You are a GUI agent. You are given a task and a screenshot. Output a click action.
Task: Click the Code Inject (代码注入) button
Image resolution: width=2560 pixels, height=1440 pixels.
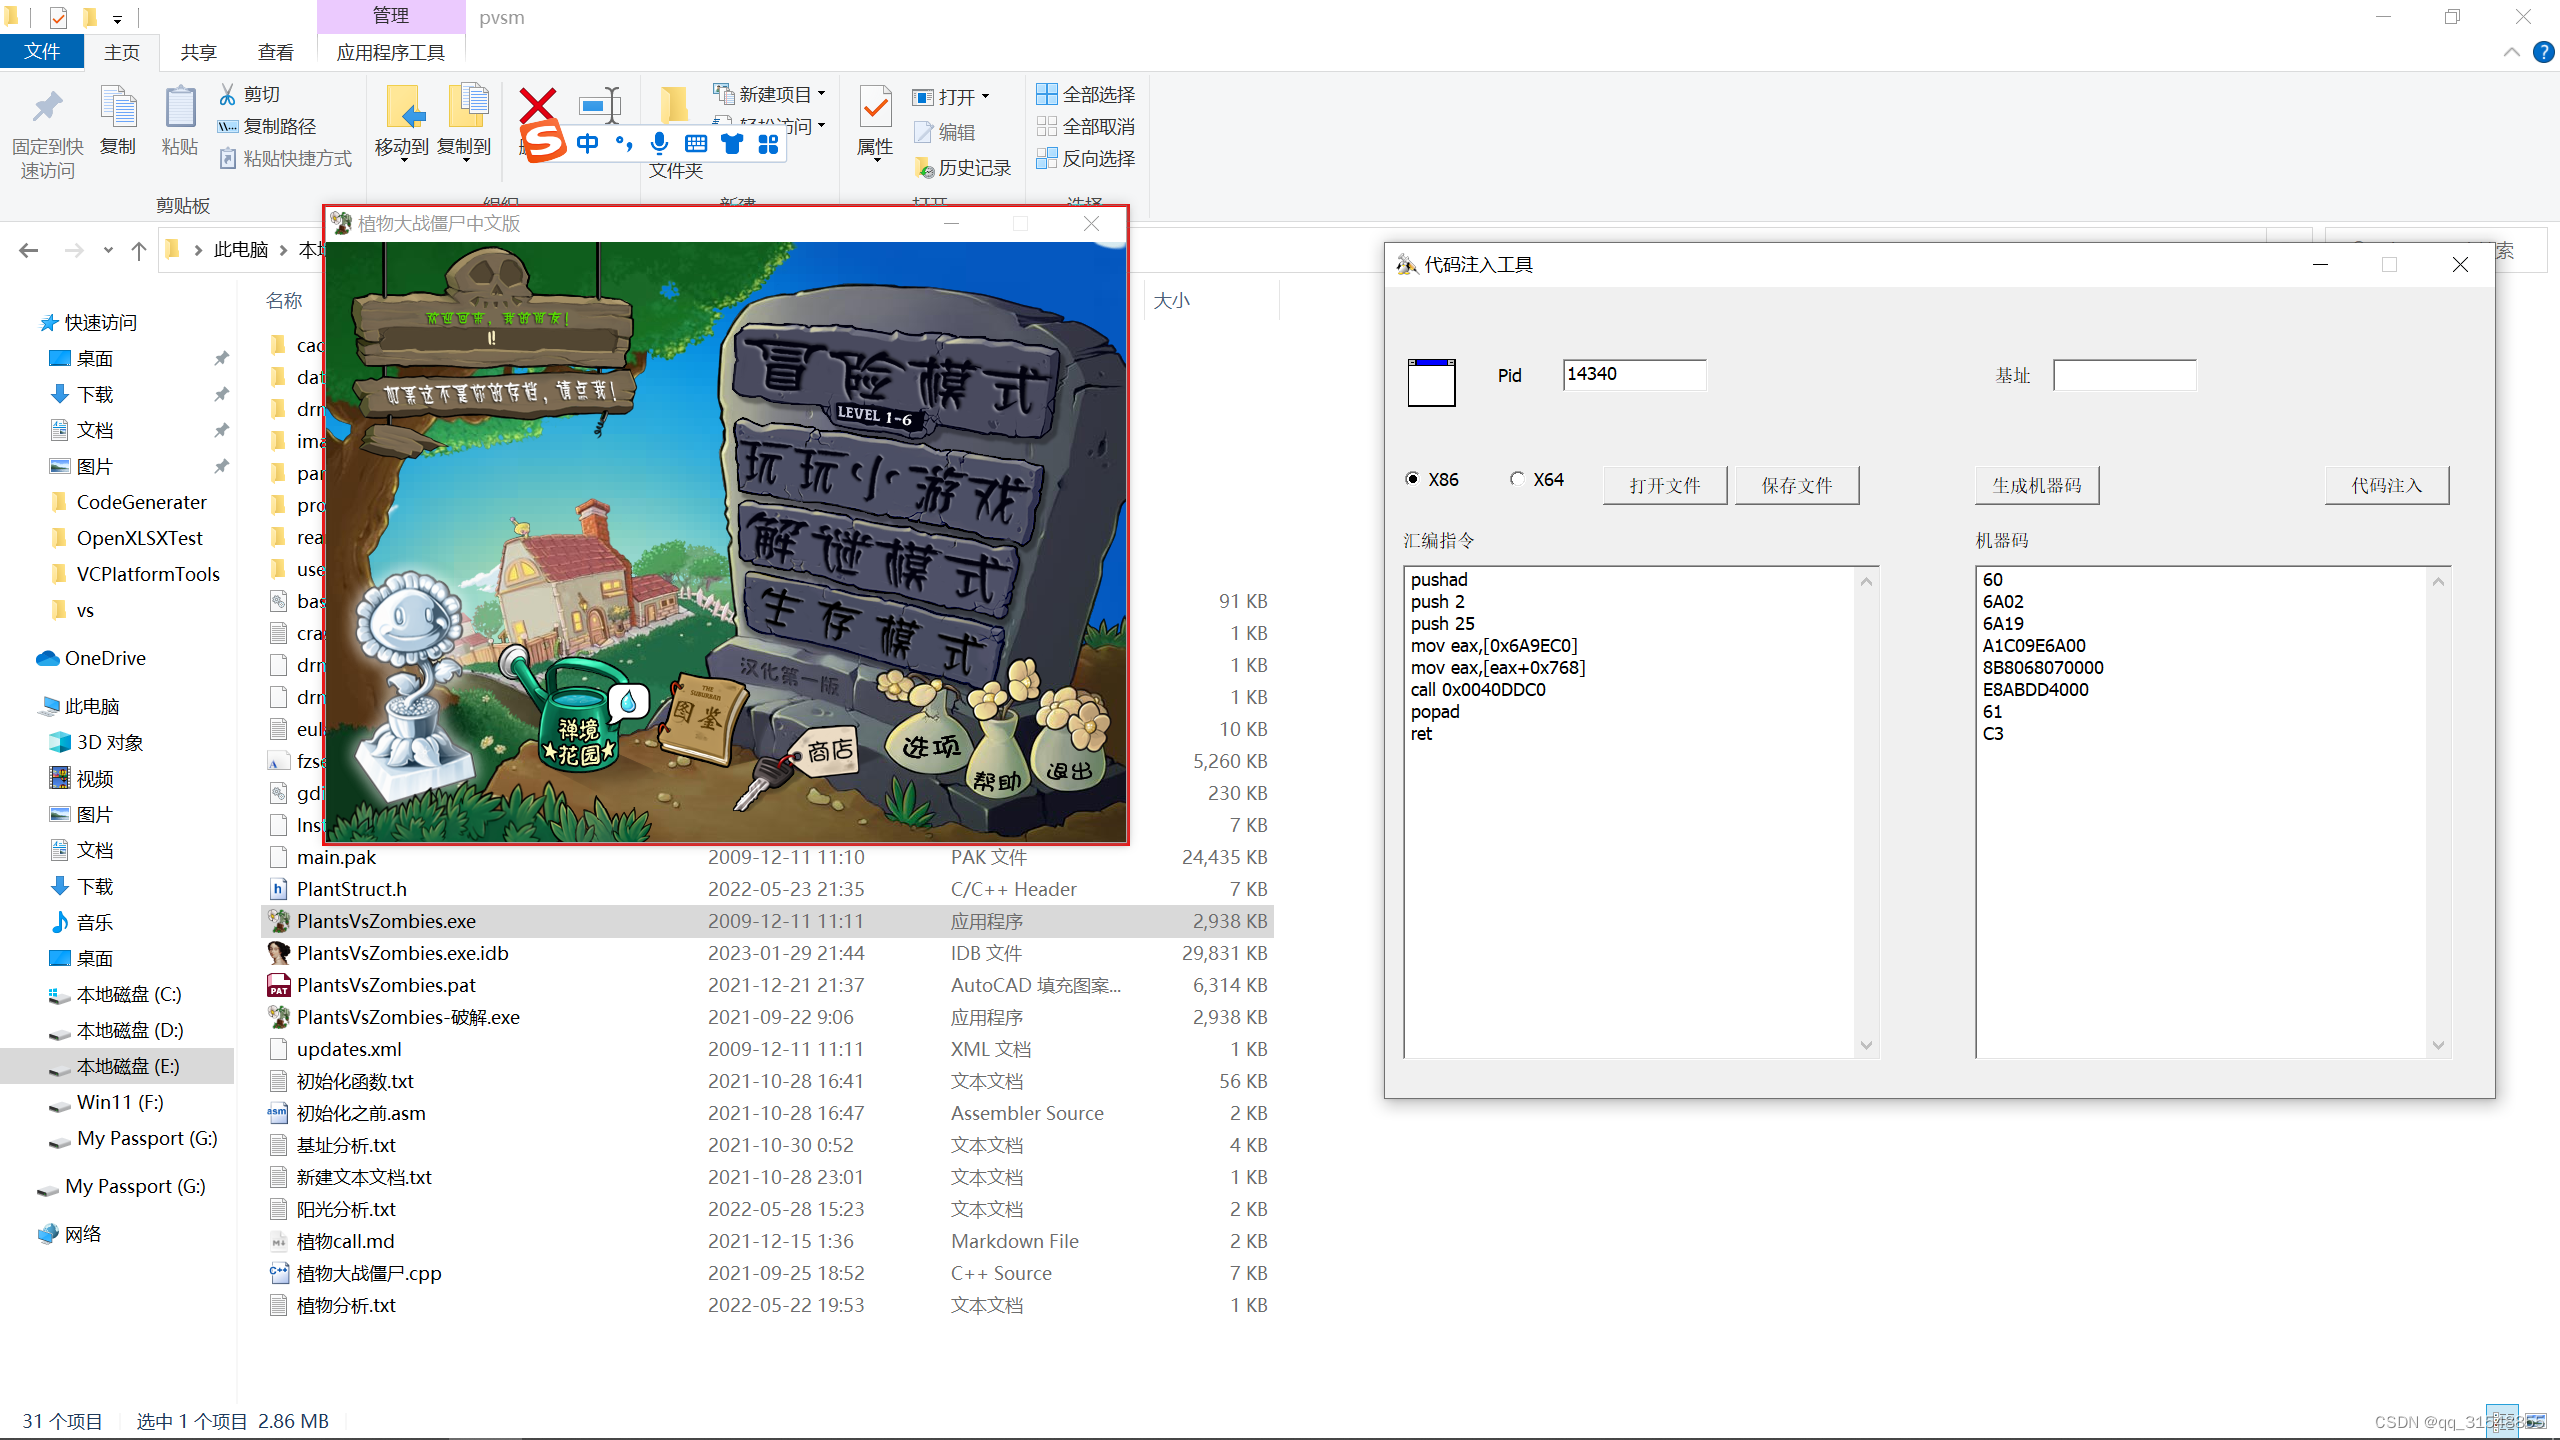tap(2386, 485)
